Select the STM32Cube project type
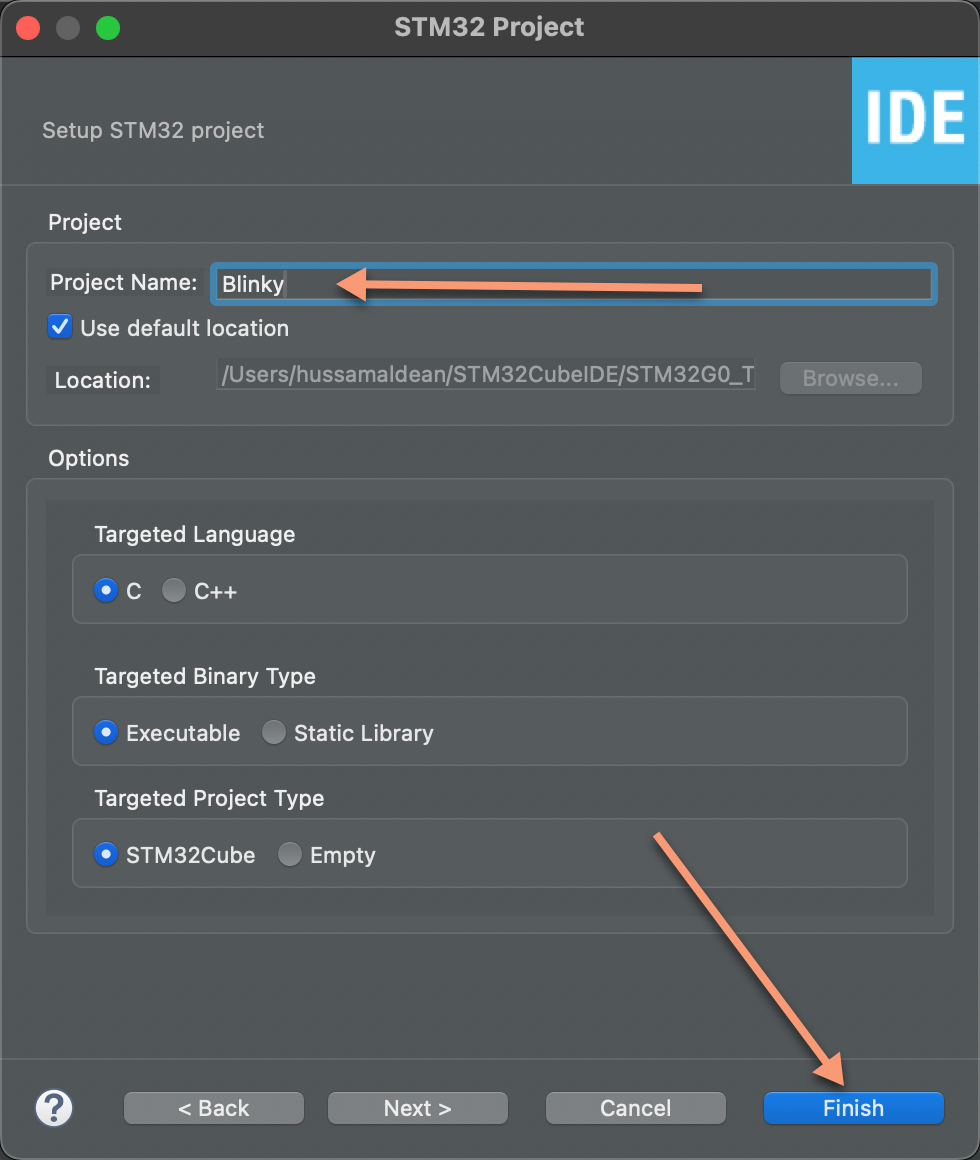980x1160 pixels. (105, 854)
